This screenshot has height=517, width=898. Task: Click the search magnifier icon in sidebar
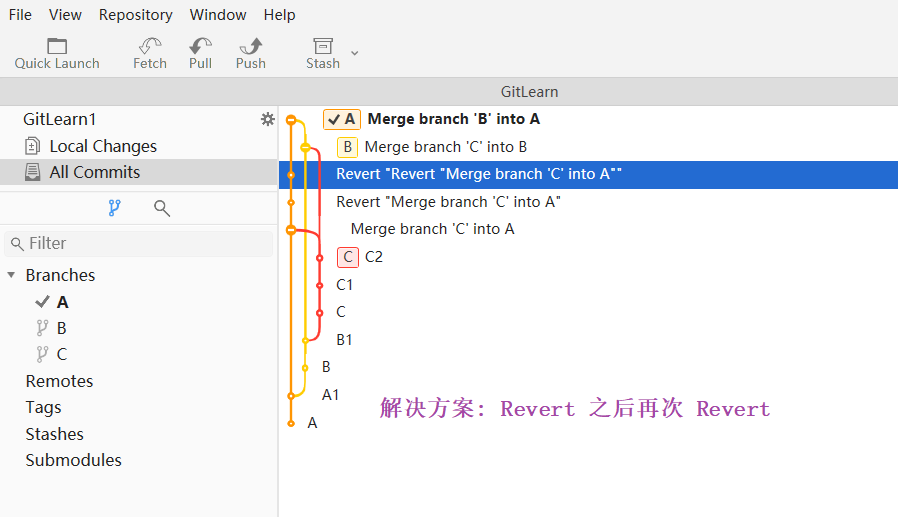pyautogui.click(x=162, y=208)
